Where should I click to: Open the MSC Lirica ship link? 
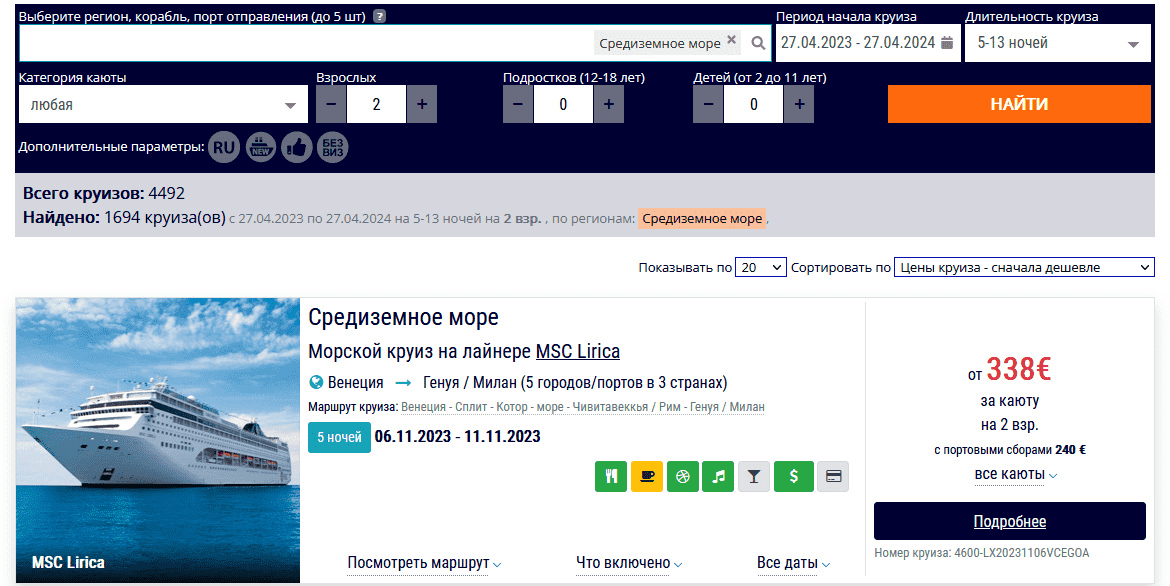pos(577,351)
